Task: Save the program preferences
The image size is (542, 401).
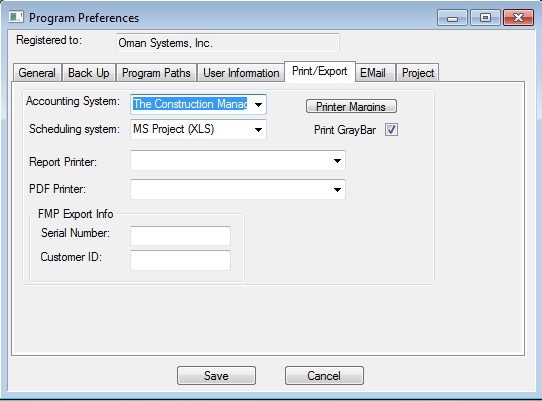Action: pos(216,376)
